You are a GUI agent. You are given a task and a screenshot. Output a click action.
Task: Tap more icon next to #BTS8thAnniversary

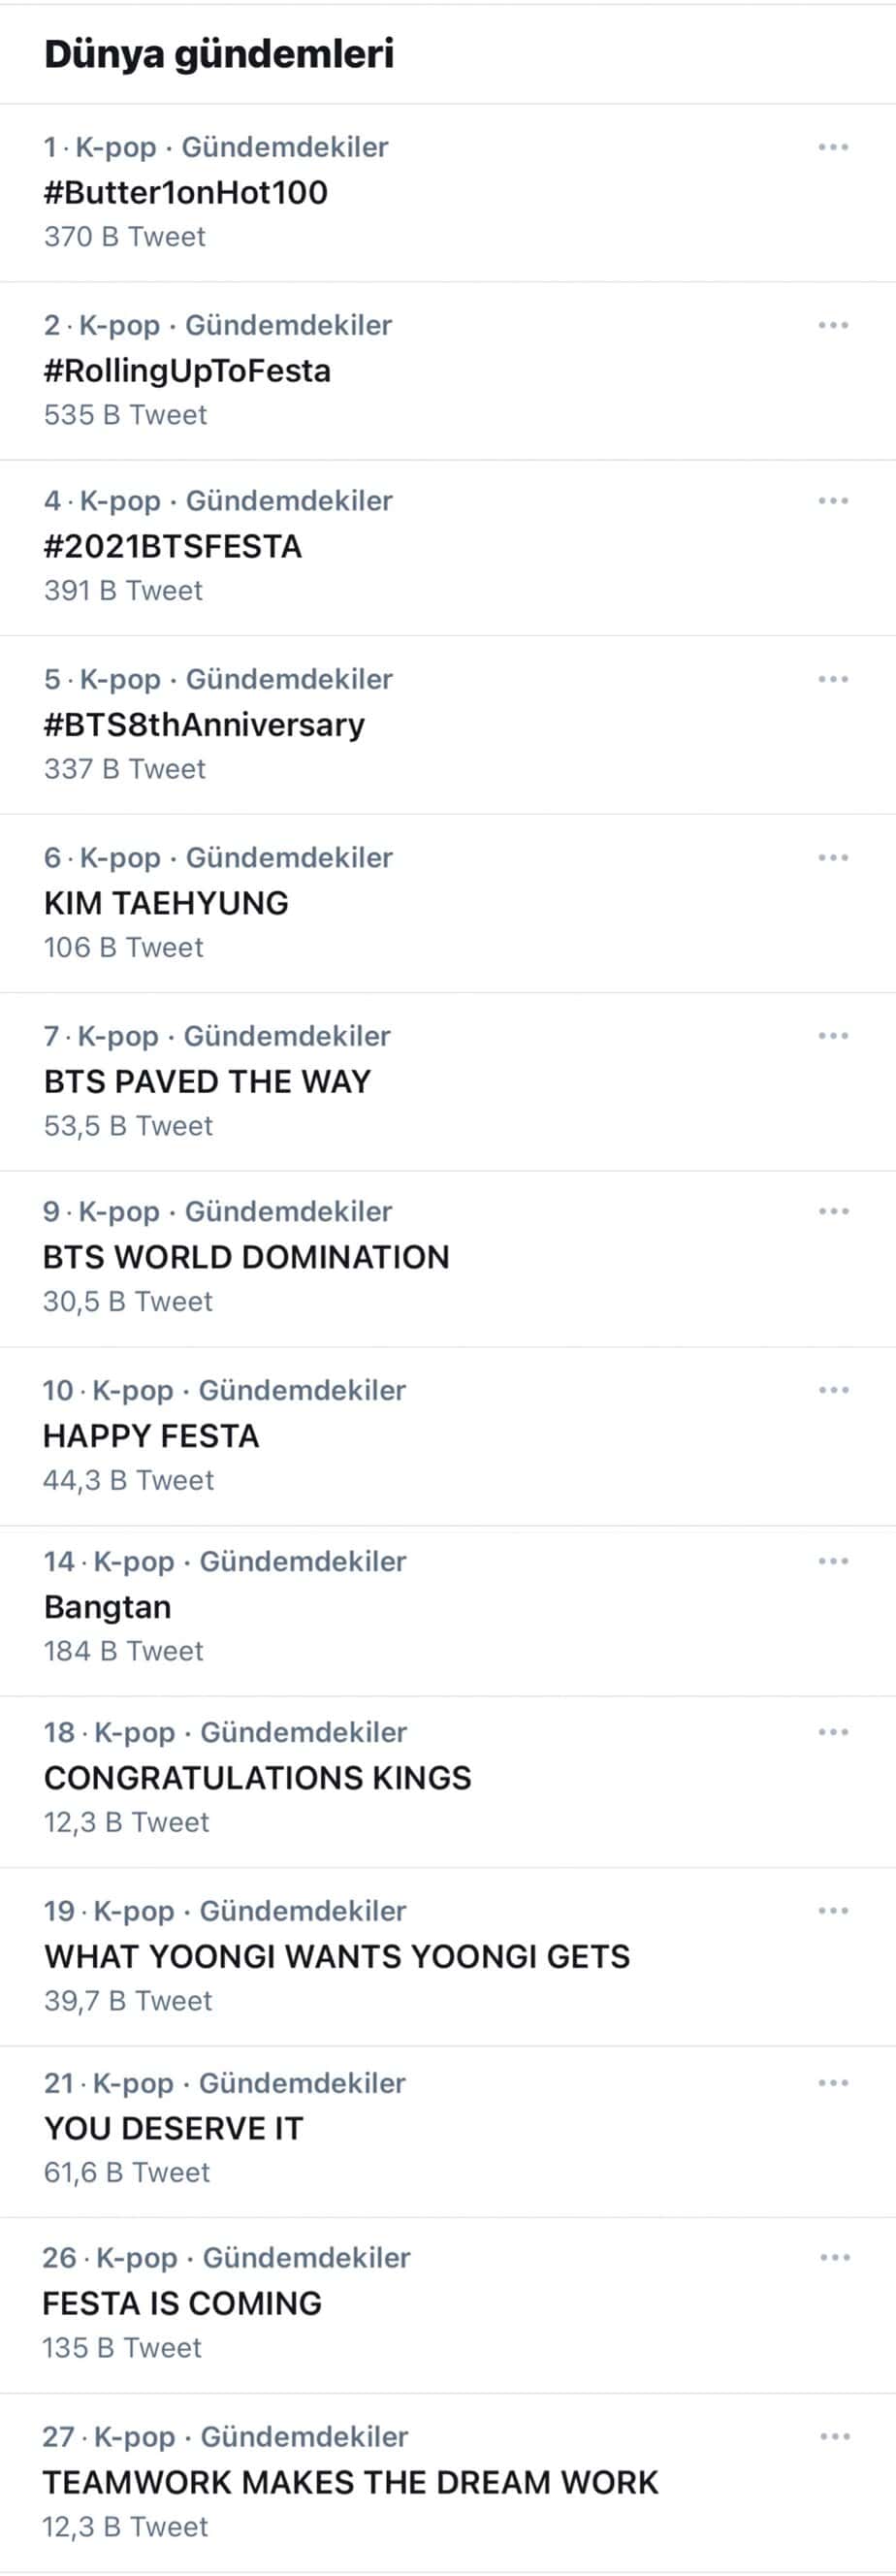(x=833, y=679)
